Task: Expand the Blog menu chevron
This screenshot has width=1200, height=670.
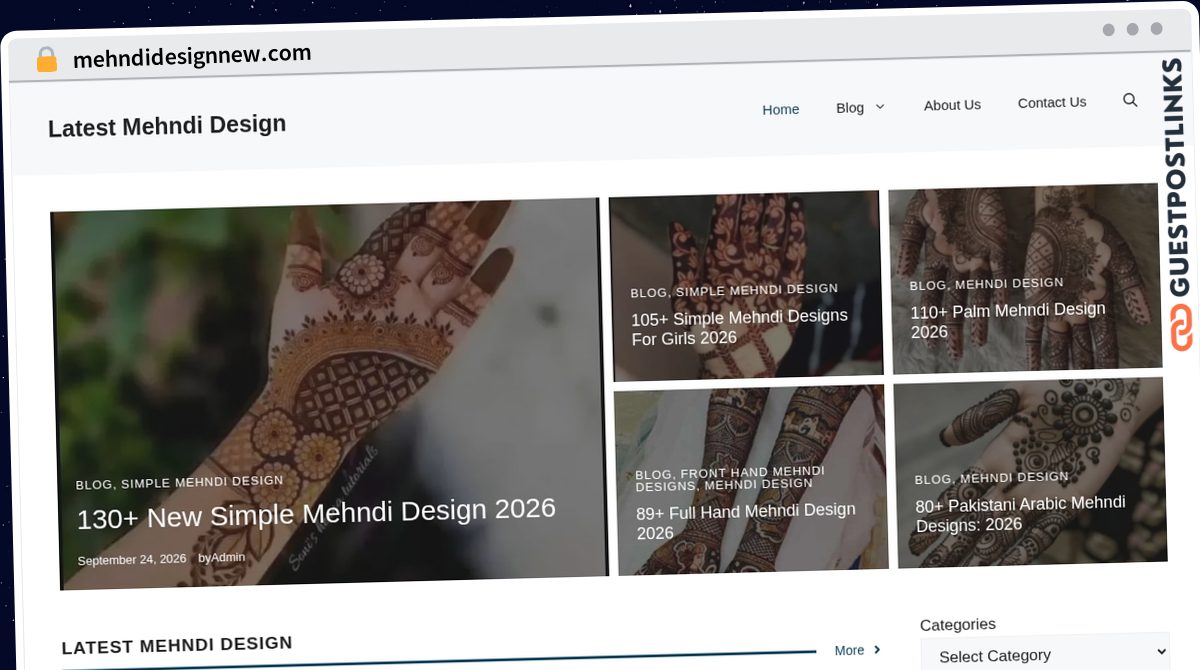Action: [880, 107]
